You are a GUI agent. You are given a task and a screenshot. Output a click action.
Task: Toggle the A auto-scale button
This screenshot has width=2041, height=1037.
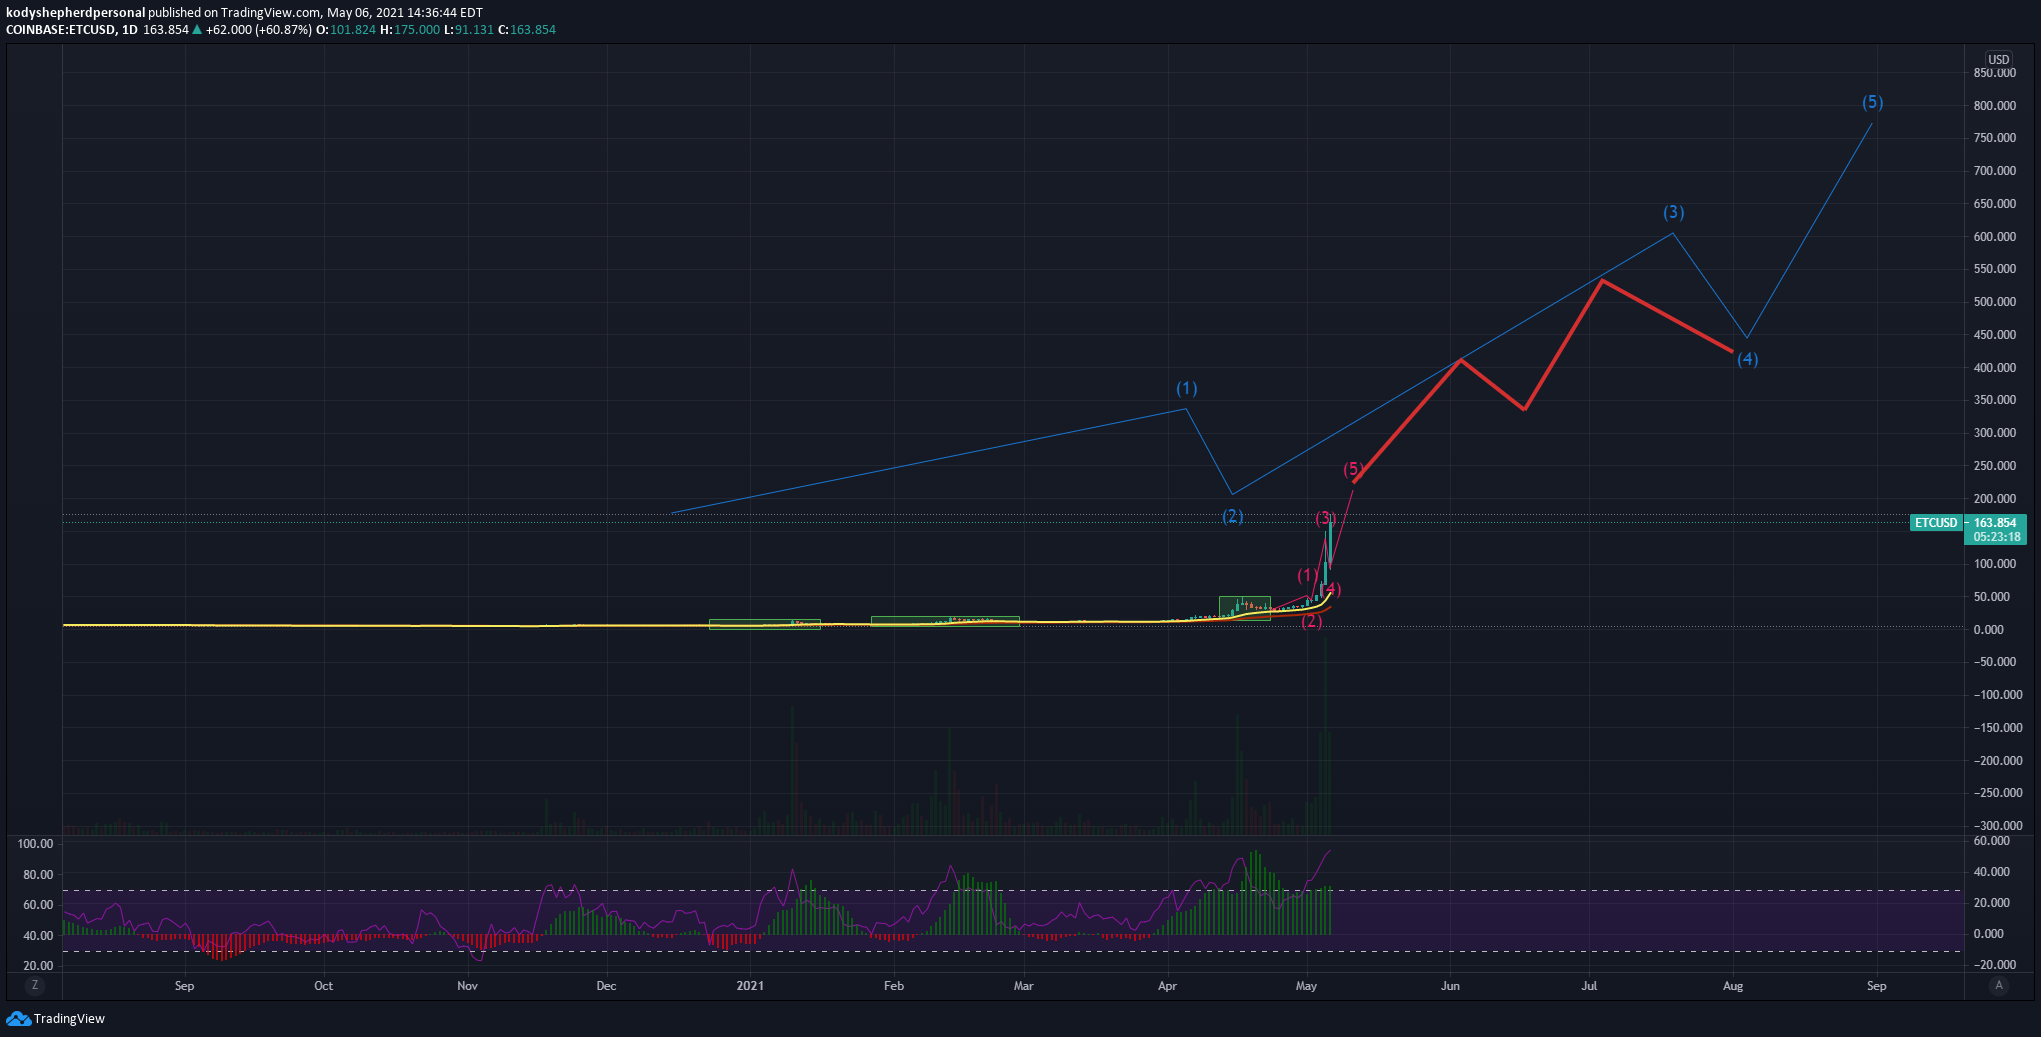tap(1999, 985)
